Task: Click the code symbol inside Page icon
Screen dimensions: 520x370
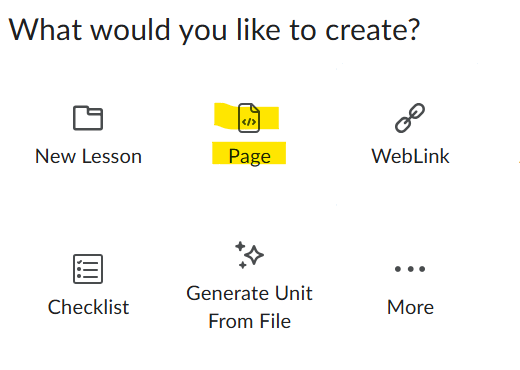Action: [249, 122]
